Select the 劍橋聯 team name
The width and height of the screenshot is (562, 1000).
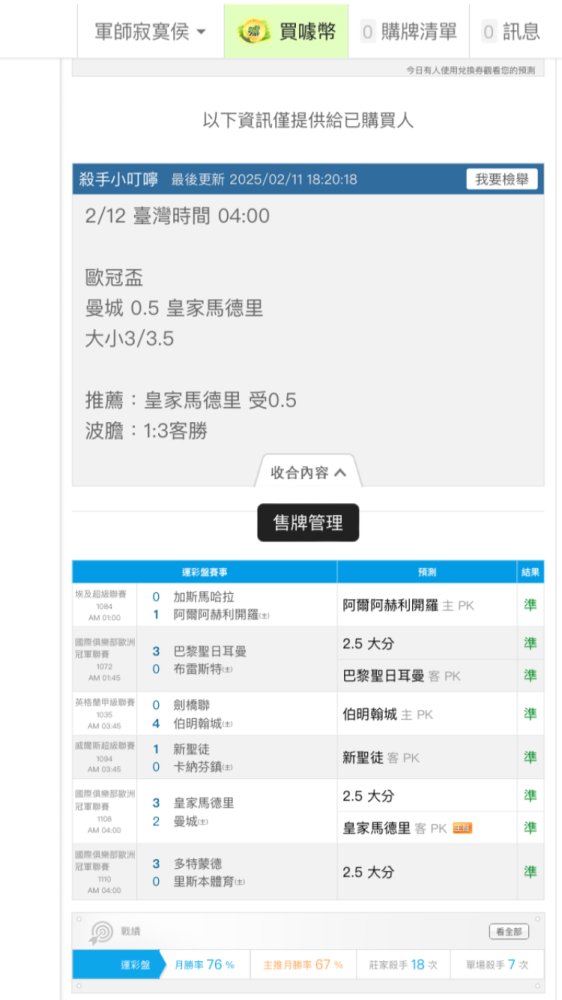tap(191, 705)
